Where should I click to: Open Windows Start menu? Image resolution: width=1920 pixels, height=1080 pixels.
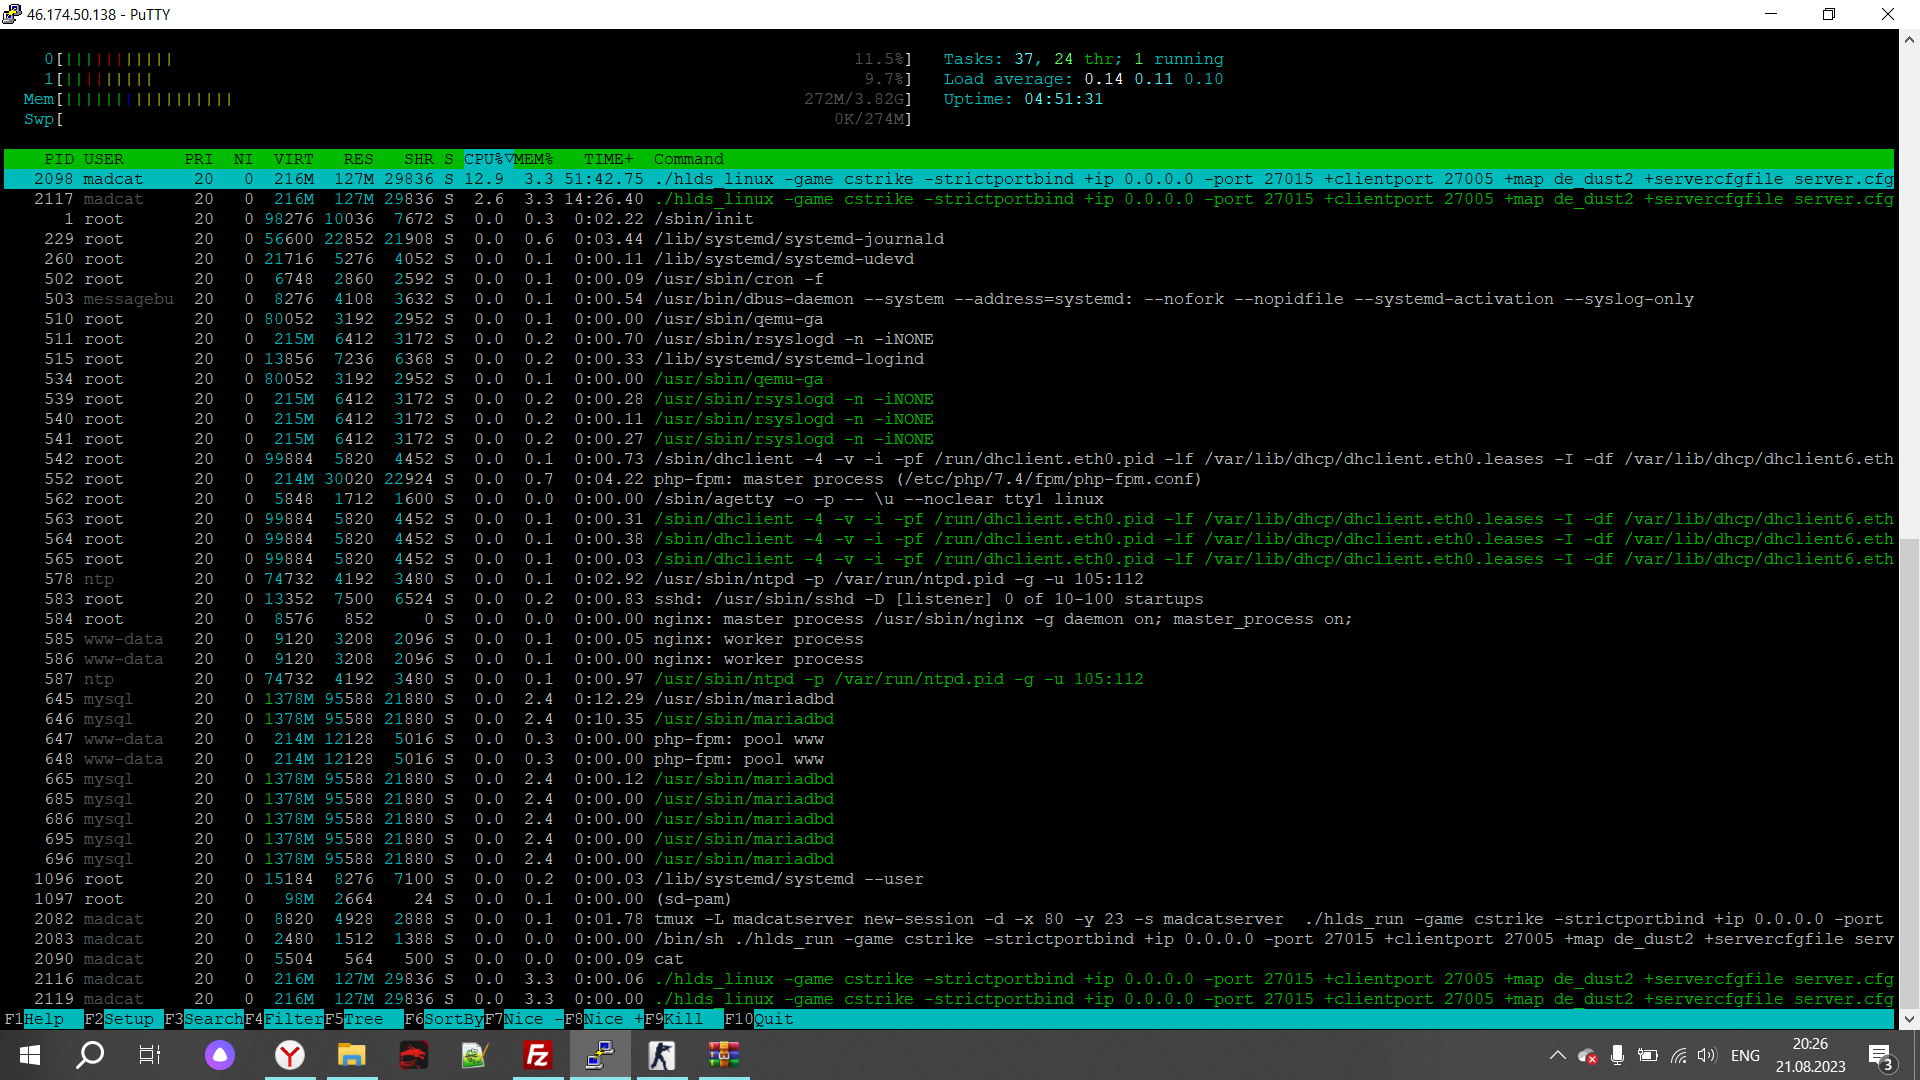click(x=30, y=1055)
